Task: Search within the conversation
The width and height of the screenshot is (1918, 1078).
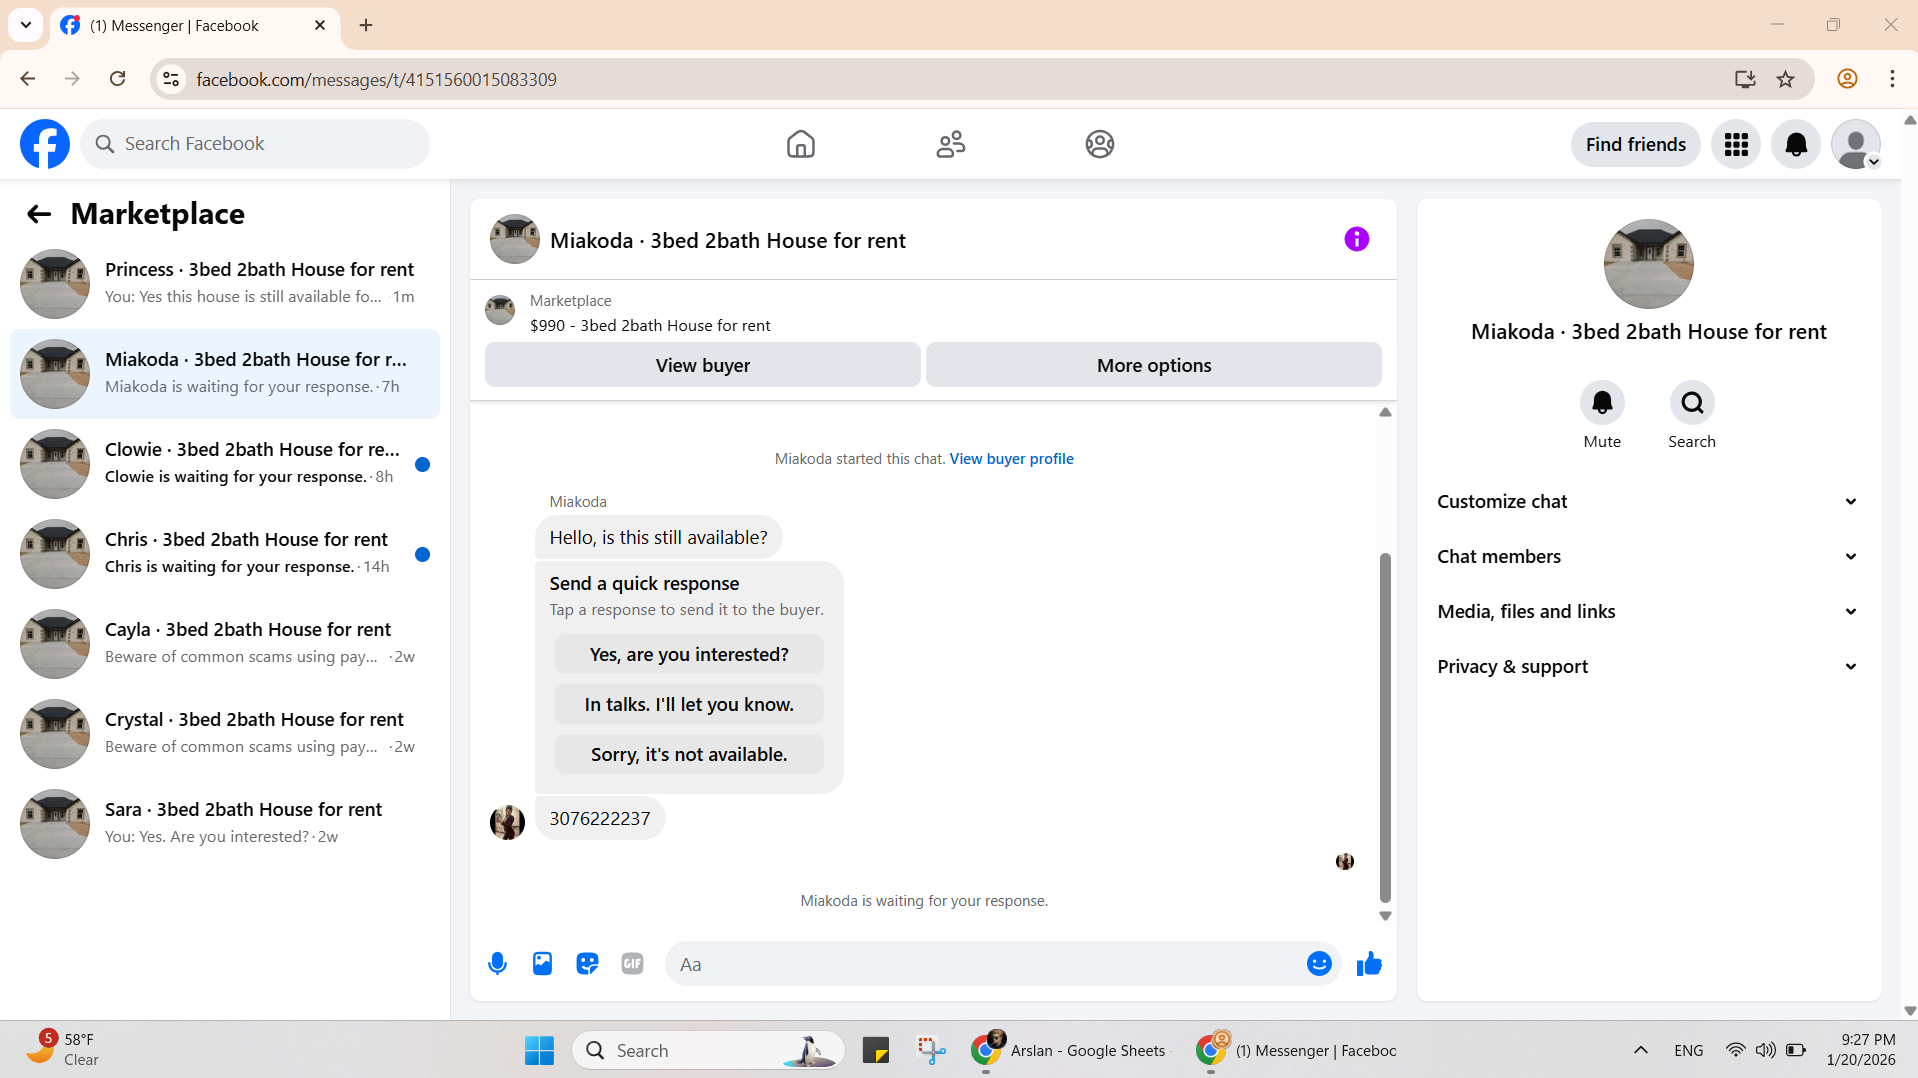Action: 1692,403
